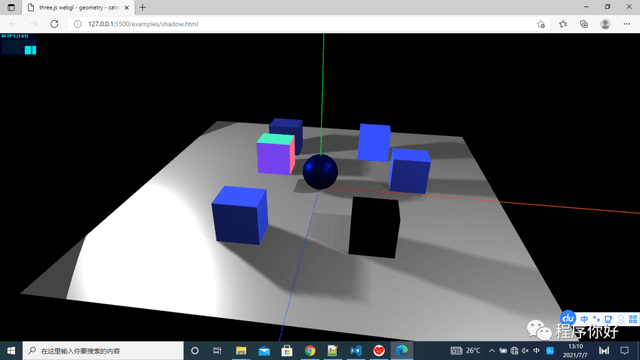Toggle the Chinese input method indicator
This screenshot has height=360, width=640.
[536, 351]
